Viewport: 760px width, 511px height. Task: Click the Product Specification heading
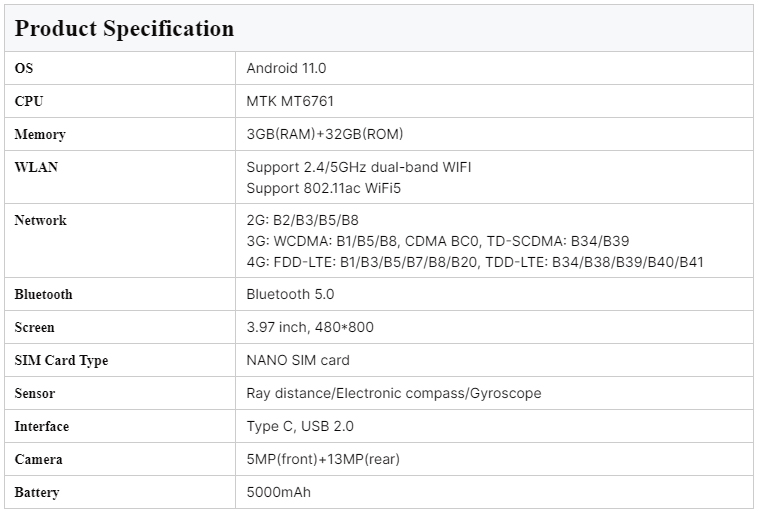pos(124,28)
